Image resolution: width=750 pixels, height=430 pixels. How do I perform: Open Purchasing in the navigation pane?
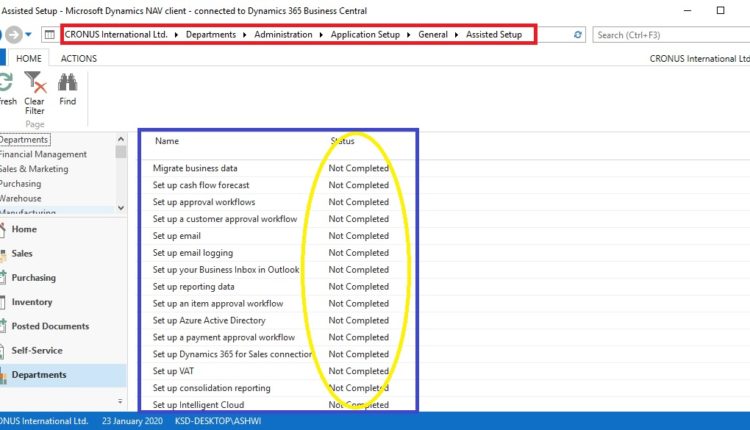33,278
